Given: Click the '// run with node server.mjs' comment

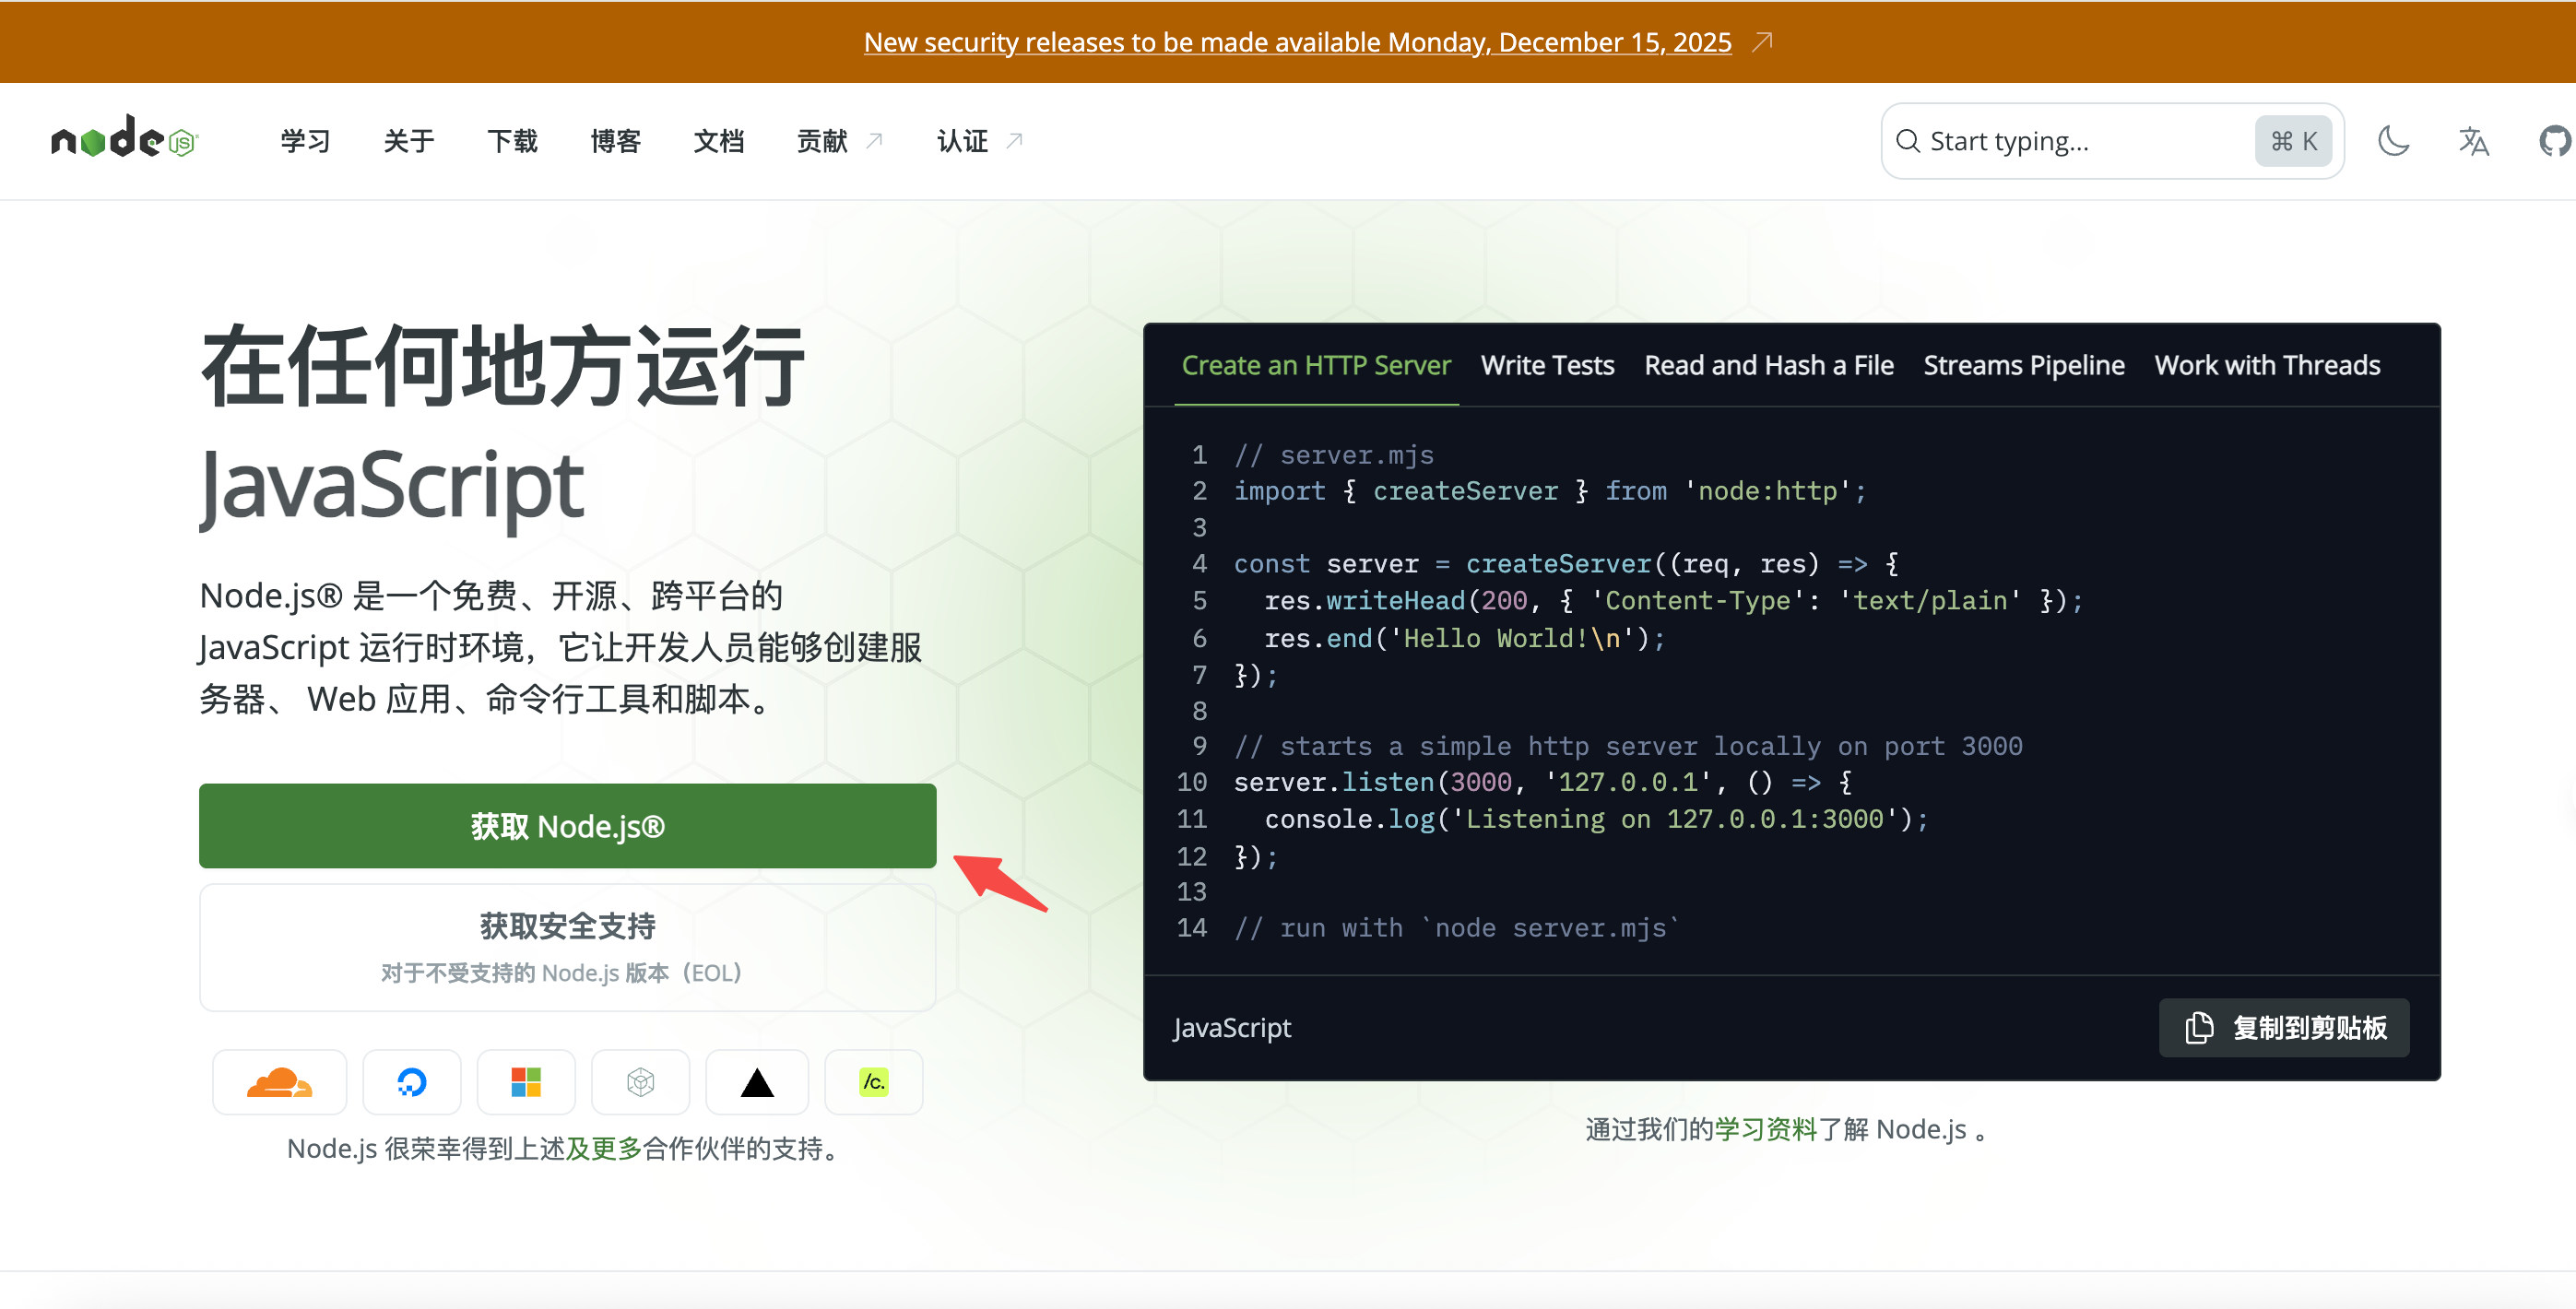Looking at the screenshot, I should coord(1456,928).
